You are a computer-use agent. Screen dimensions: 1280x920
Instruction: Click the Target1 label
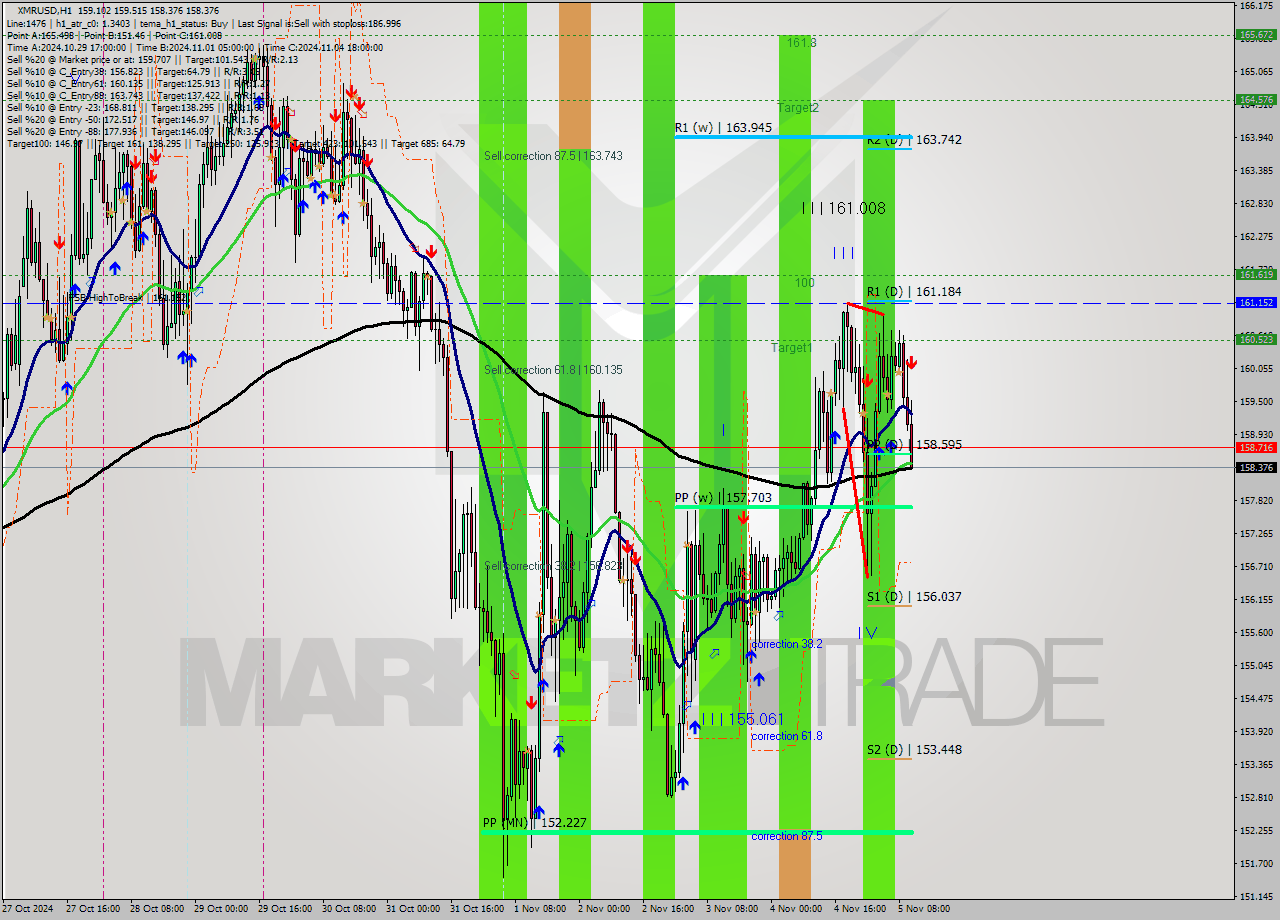point(791,348)
